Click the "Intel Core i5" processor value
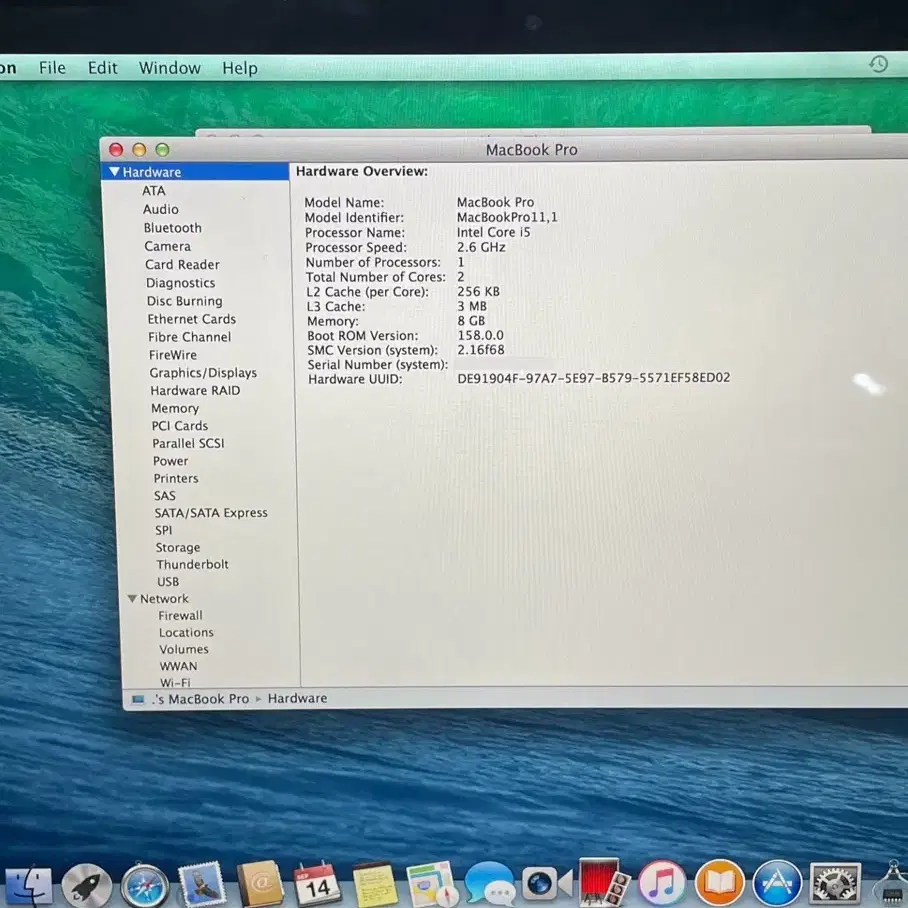 pos(493,232)
